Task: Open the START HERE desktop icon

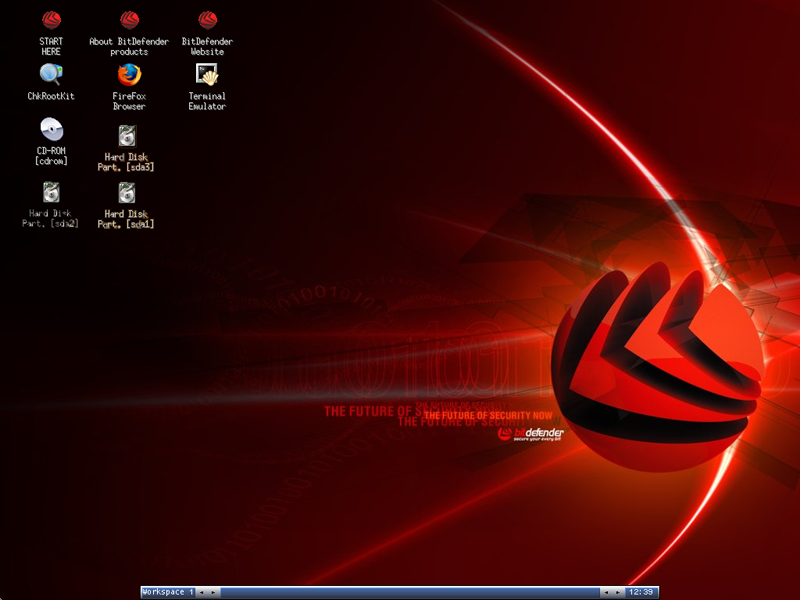Action: click(x=51, y=20)
